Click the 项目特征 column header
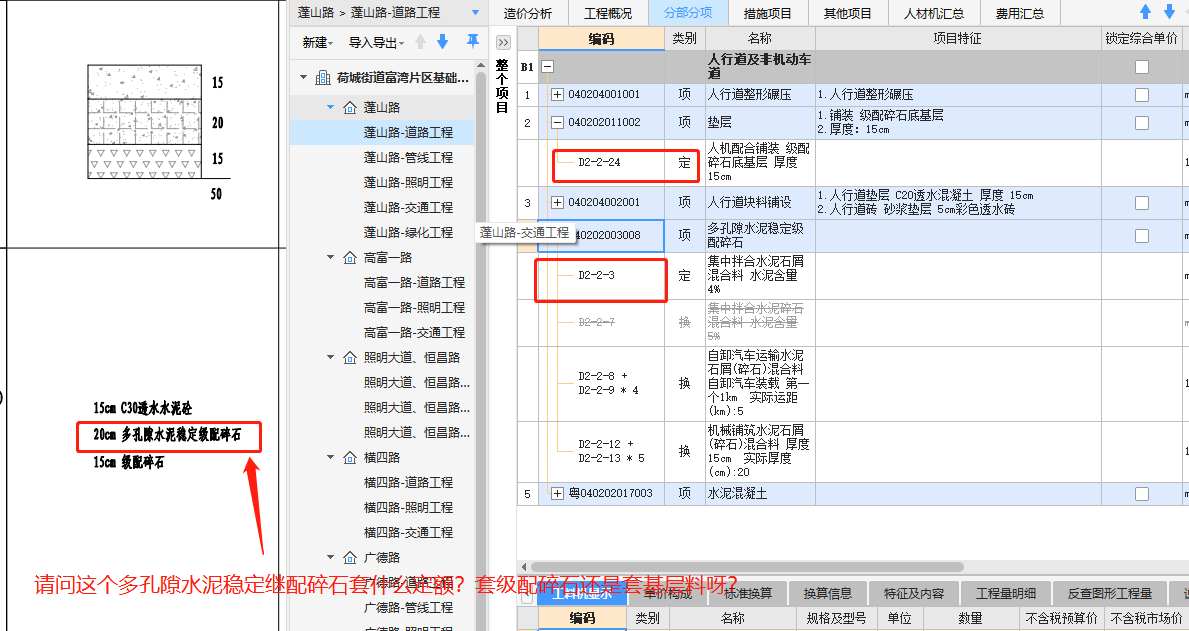1189x631 pixels. (x=958, y=39)
